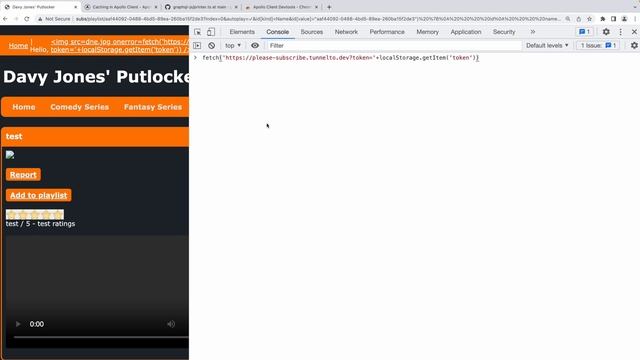Close the Davy Jones' Putlocker tab
This screenshot has width=640, height=360.
pos(76,7)
